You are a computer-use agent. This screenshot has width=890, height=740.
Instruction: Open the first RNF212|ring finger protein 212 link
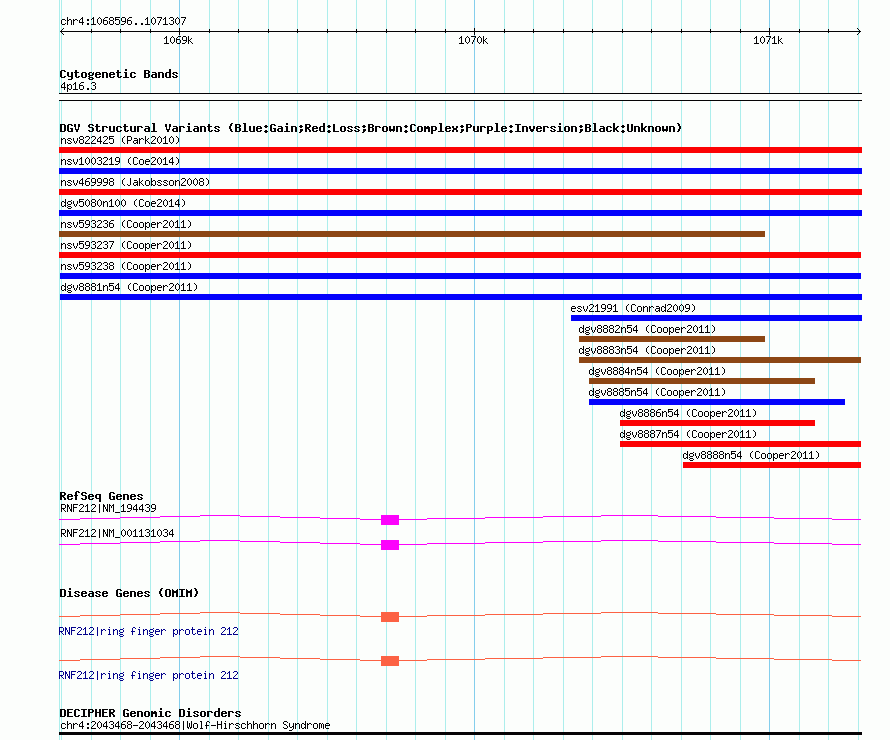click(x=149, y=631)
